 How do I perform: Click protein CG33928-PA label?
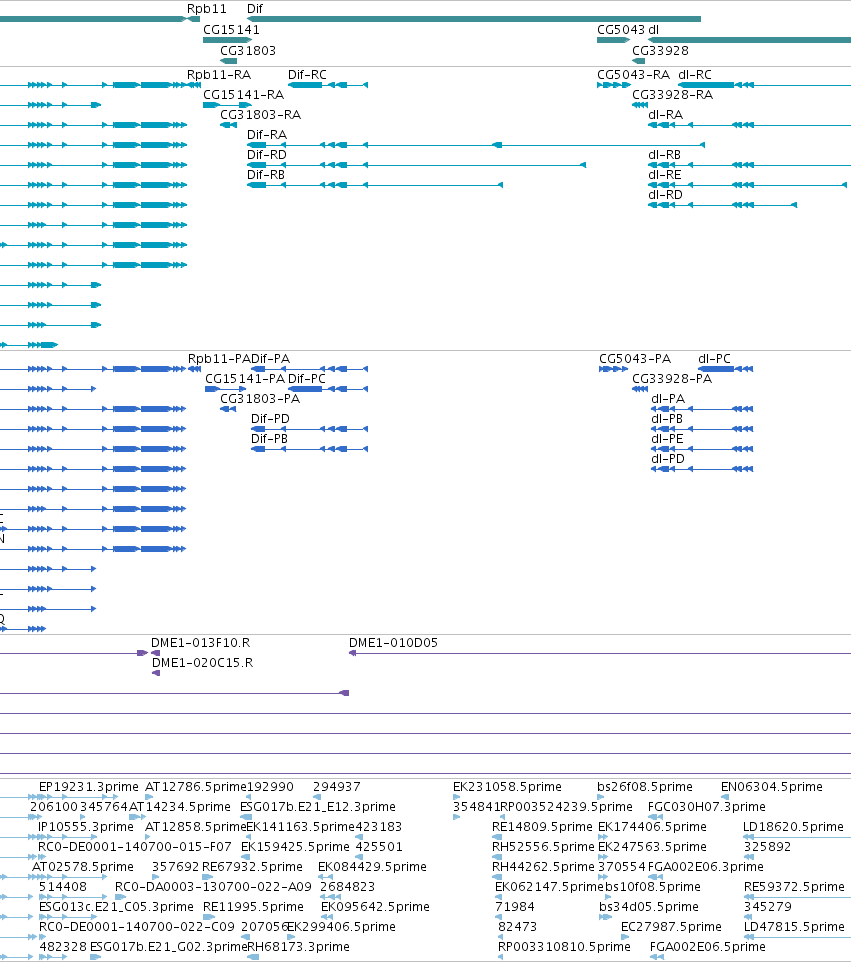pos(672,379)
